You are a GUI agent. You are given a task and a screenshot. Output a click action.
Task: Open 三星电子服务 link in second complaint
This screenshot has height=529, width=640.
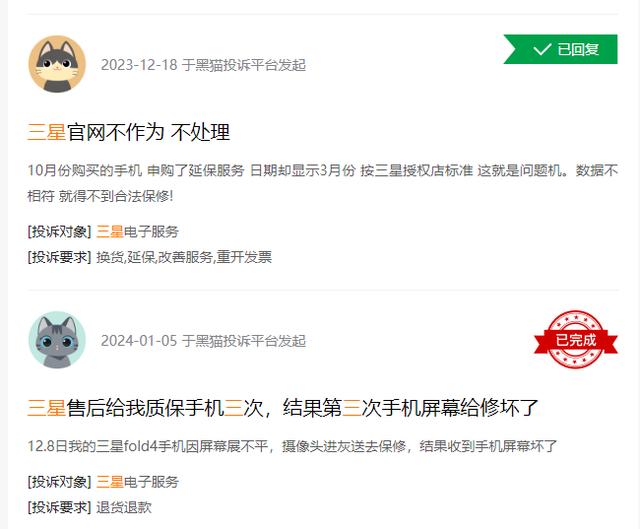coord(138,482)
